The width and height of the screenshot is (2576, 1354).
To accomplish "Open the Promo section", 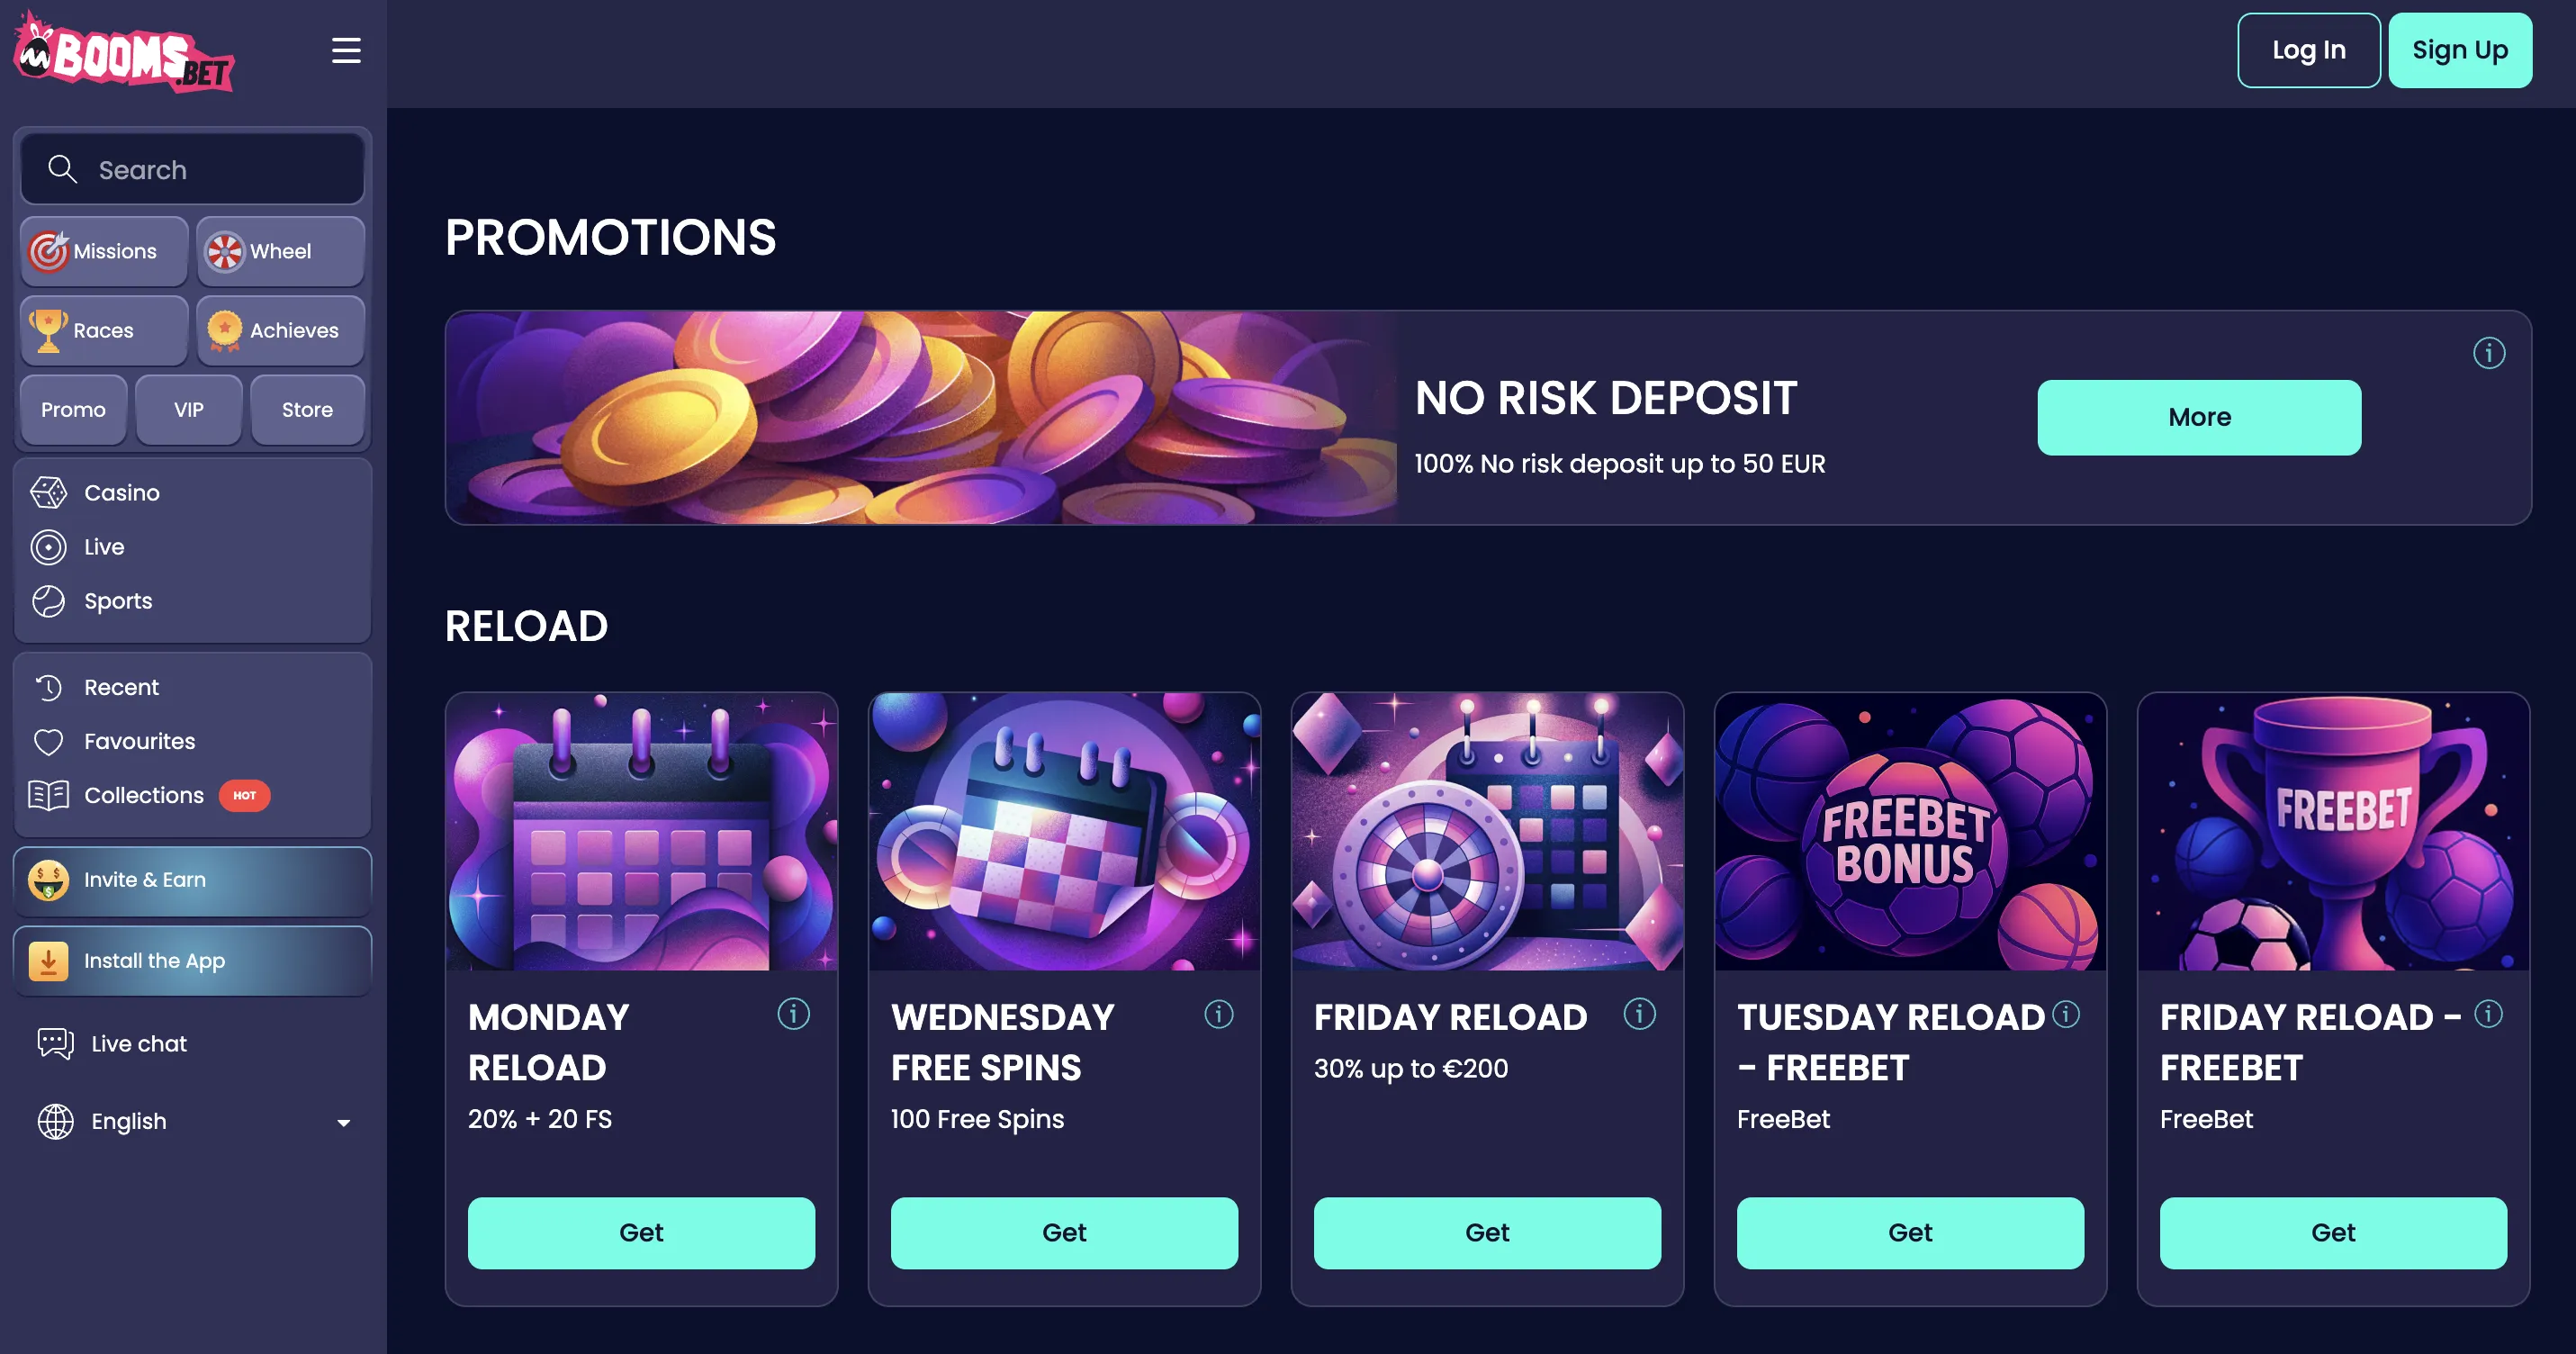I will coord(72,409).
